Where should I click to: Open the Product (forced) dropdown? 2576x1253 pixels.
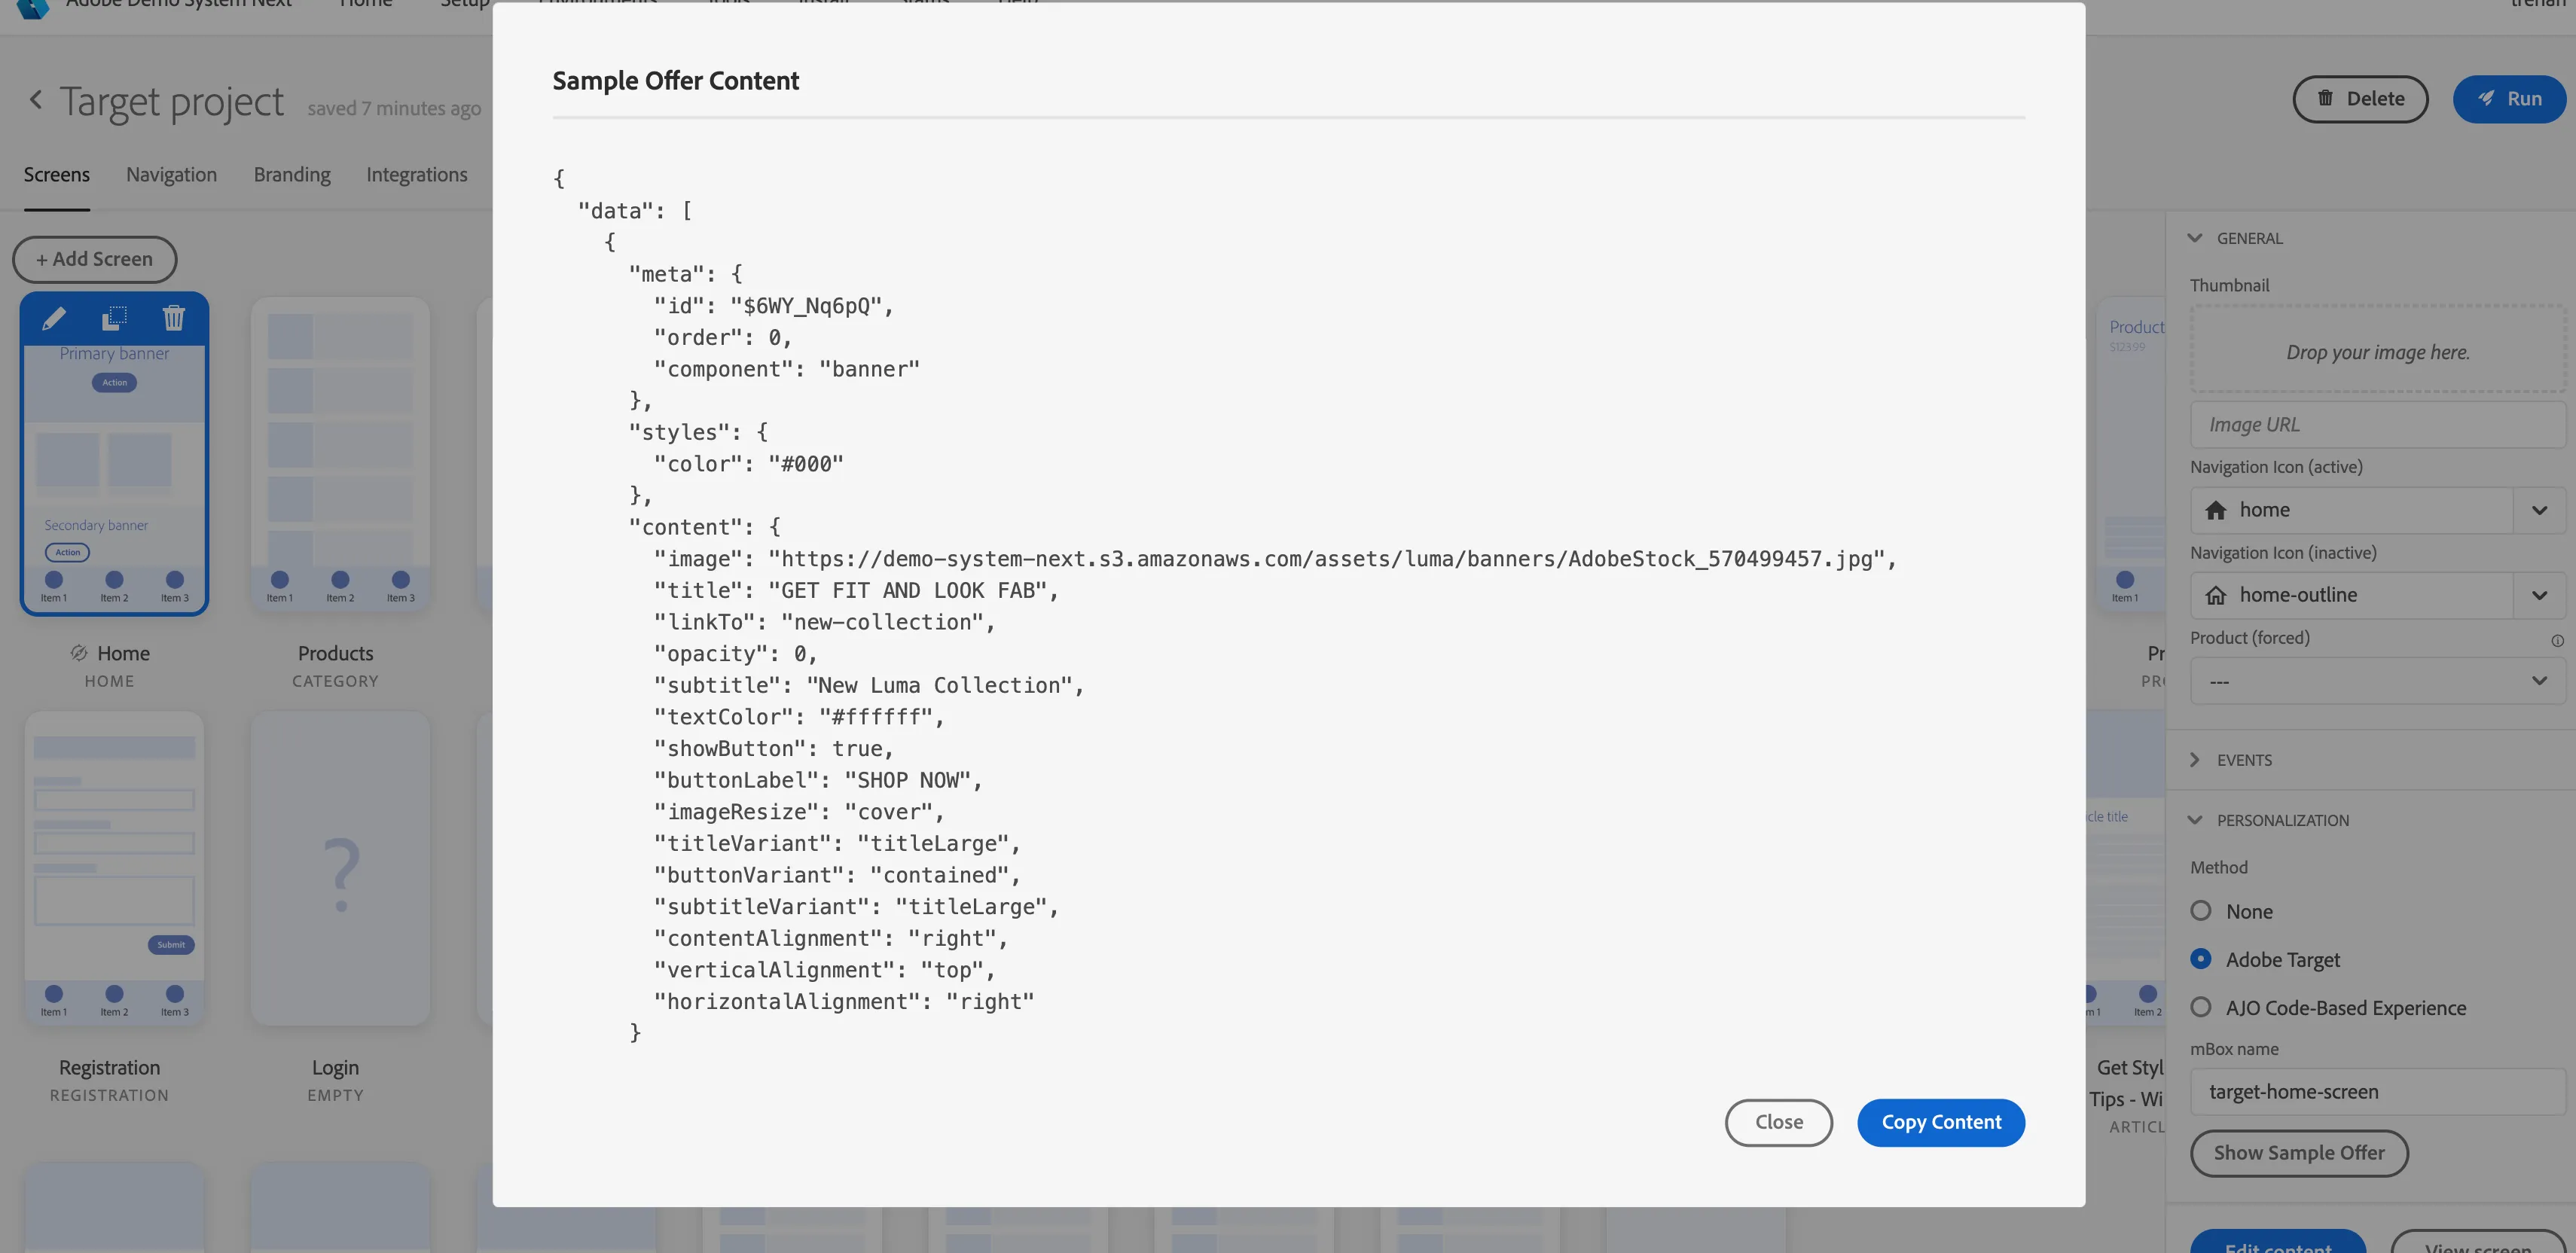click(x=2377, y=681)
